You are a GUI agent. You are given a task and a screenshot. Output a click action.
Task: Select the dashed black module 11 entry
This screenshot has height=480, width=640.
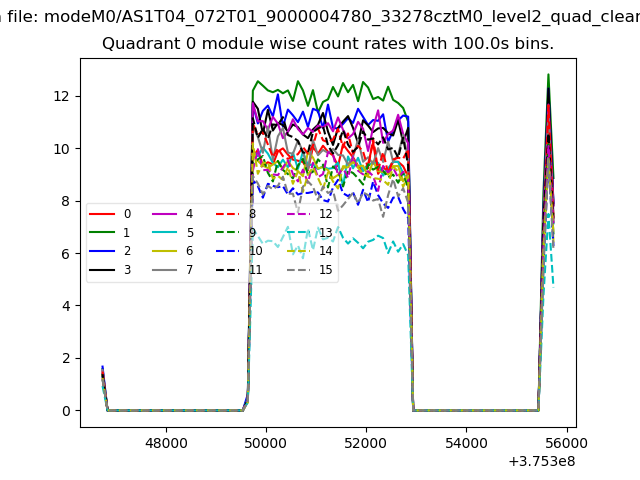click(x=237, y=270)
